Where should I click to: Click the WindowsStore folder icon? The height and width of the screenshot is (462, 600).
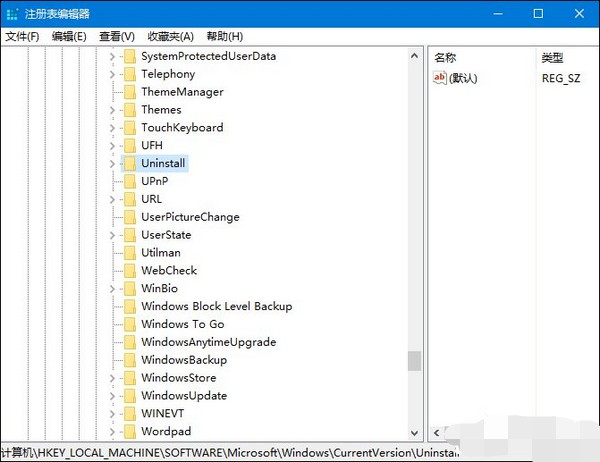130,378
